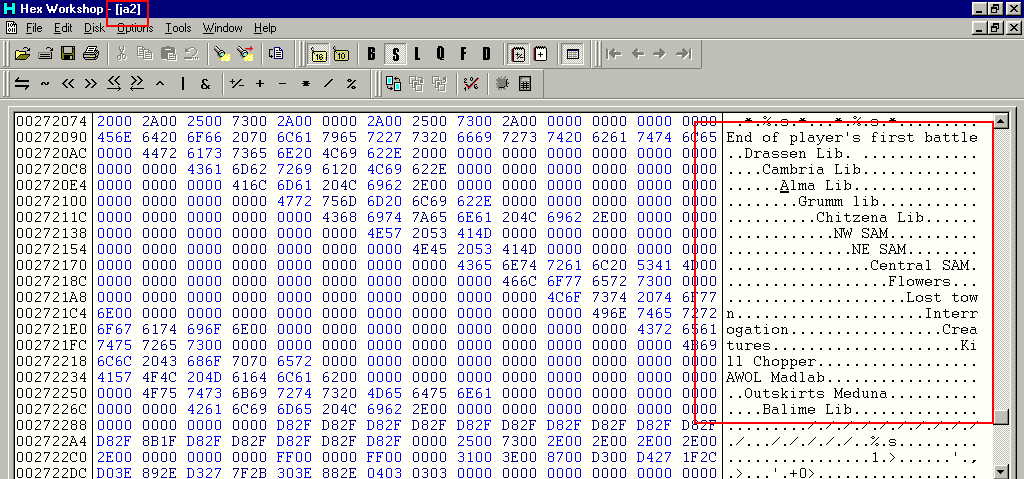Image resolution: width=1024 pixels, height=479 pixels.
Task: Toggle unsigned display plus notepad button
Action: [x=541, y=54]
